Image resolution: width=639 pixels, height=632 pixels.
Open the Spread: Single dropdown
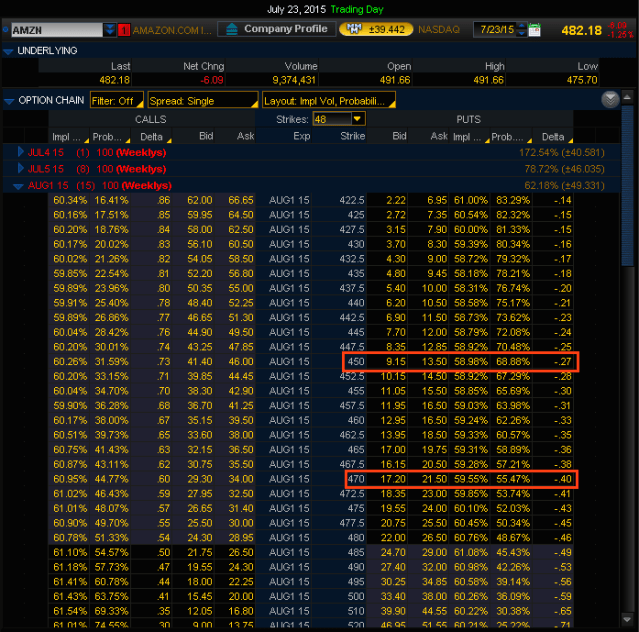203,101
